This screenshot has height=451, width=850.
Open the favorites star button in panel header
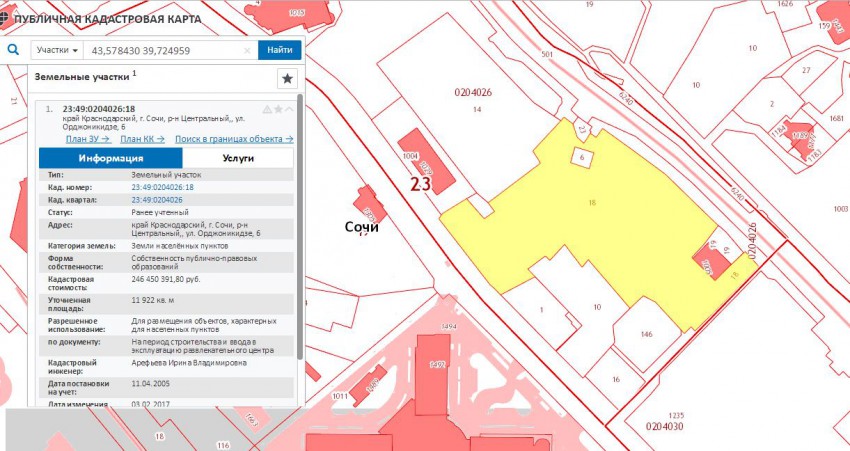click(x=287, y=78)
